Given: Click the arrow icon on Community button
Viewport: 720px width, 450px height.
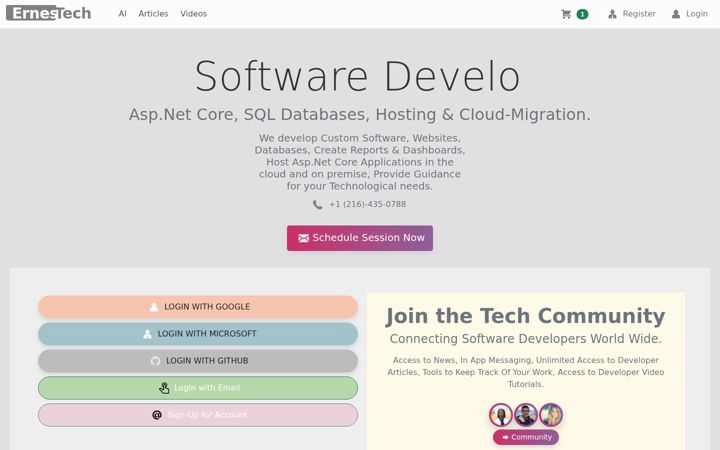Looking at the screenshot, I should coord(505,438).
